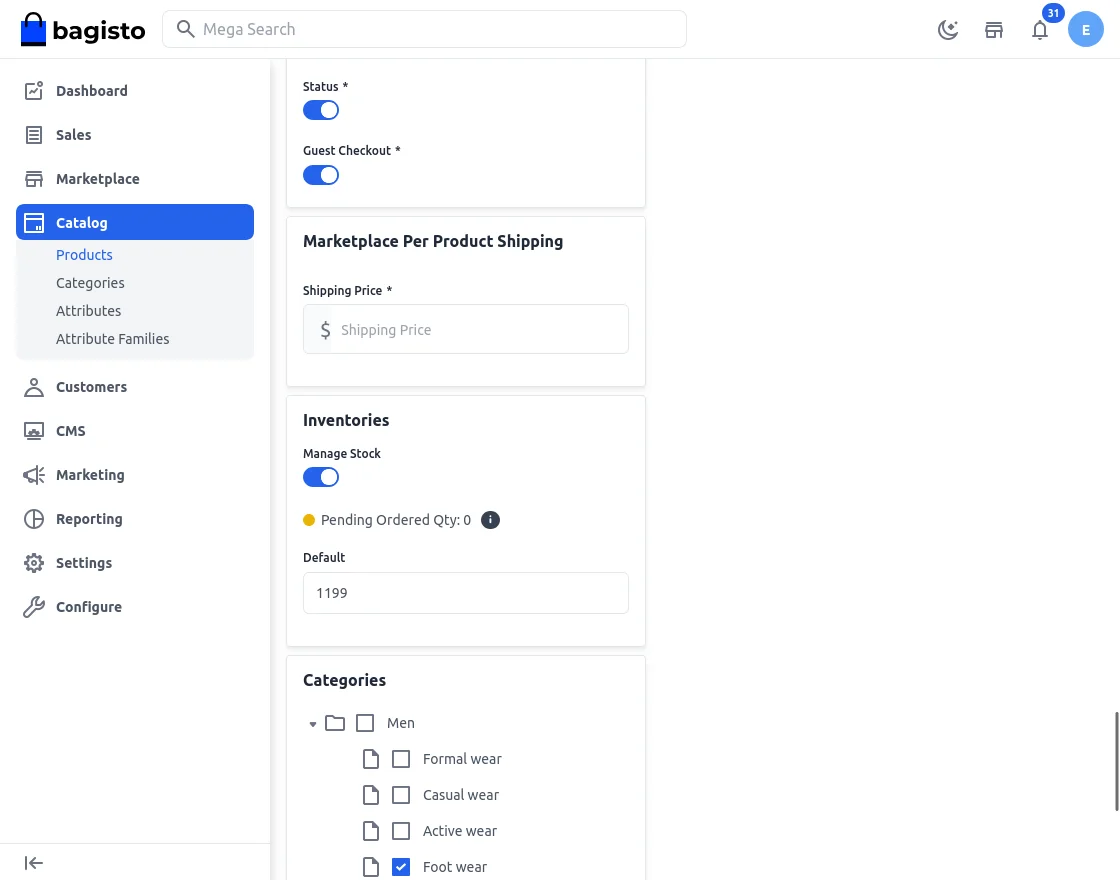
Task: Check the Formal wear category checkbox
Action: coord(401,759)
